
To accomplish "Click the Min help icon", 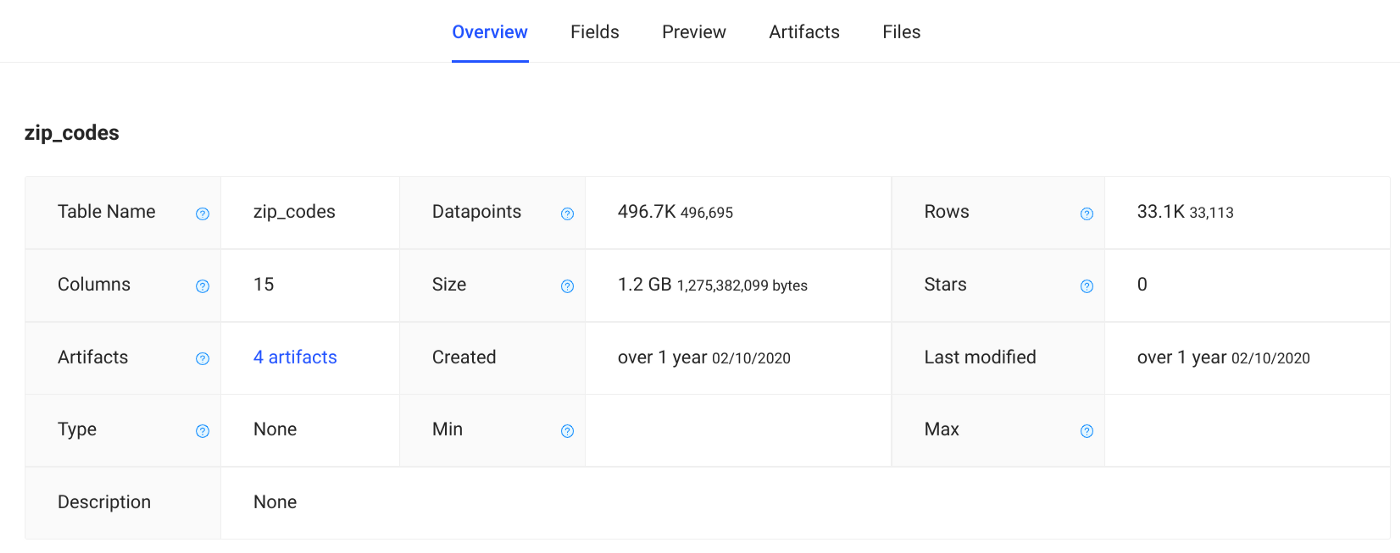I will click(x=567, y=431).
